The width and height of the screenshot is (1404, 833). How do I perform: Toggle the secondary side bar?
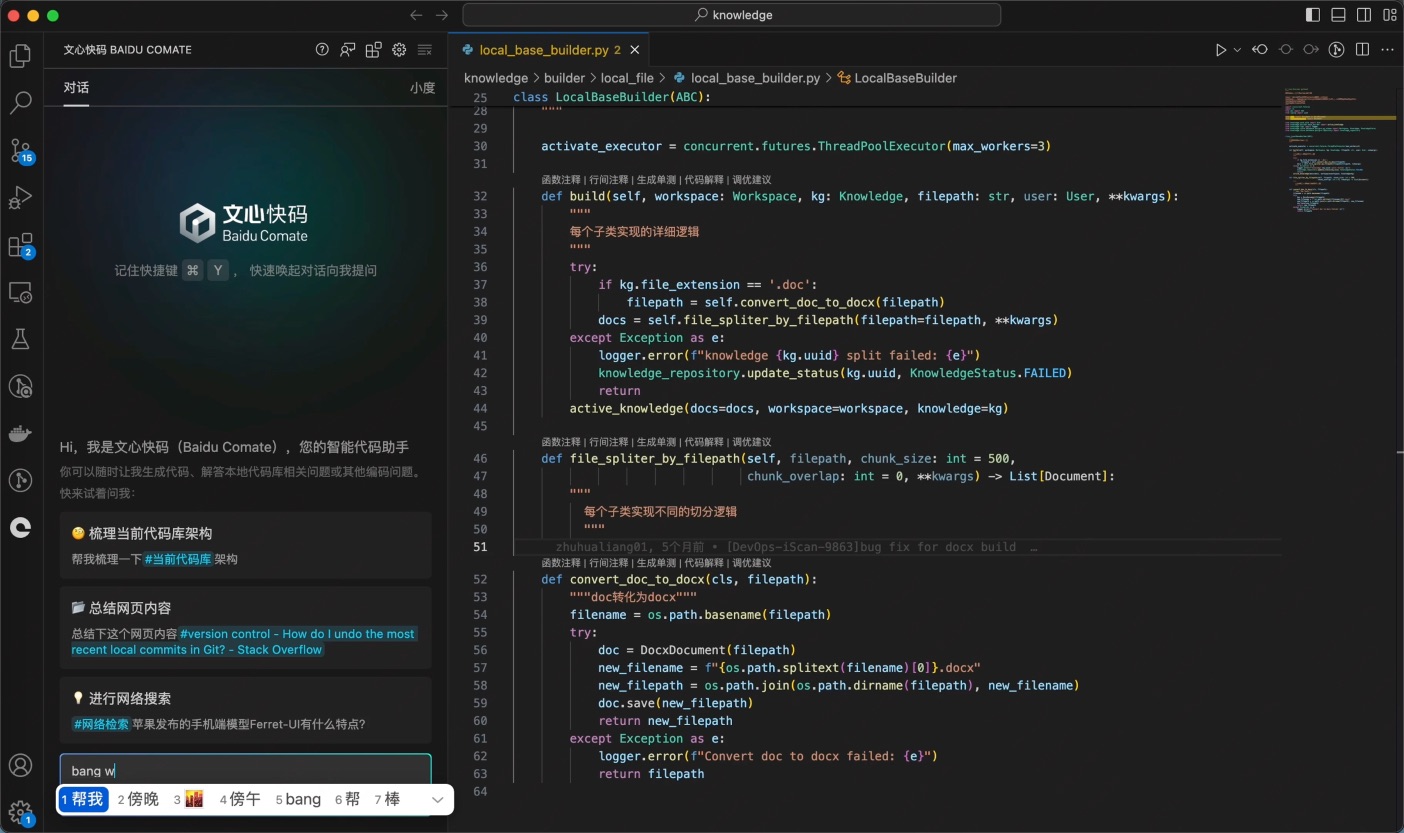point(1364,15)
